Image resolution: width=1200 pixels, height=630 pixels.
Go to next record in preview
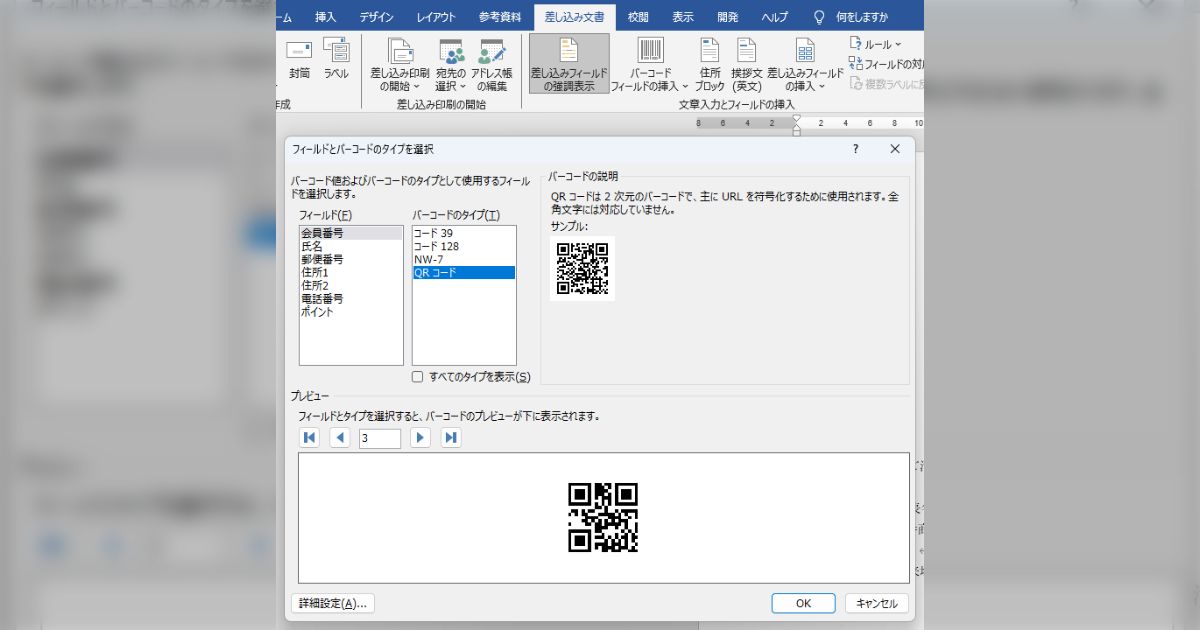[421, 438]
